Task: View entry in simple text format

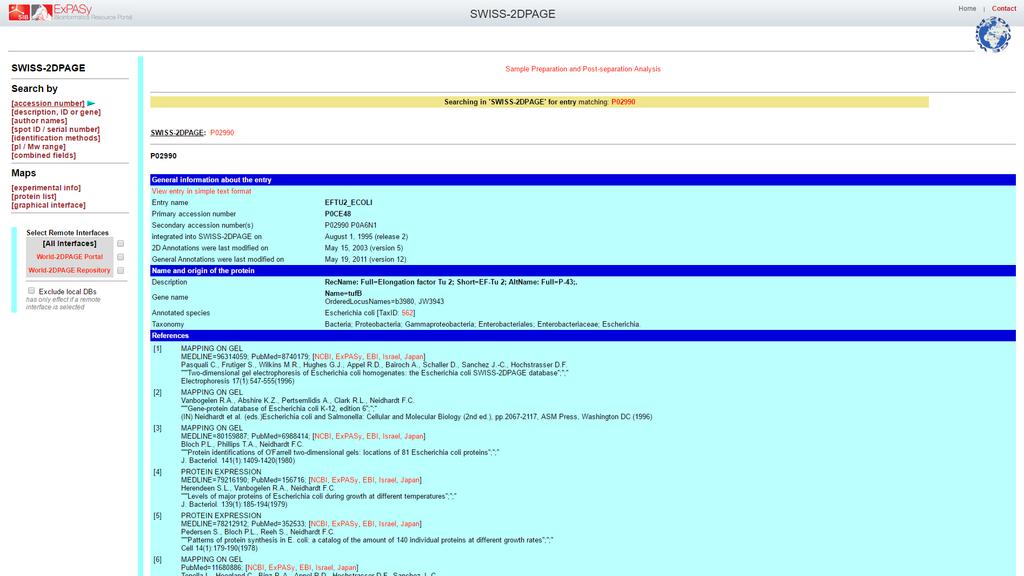Action: 201,191
